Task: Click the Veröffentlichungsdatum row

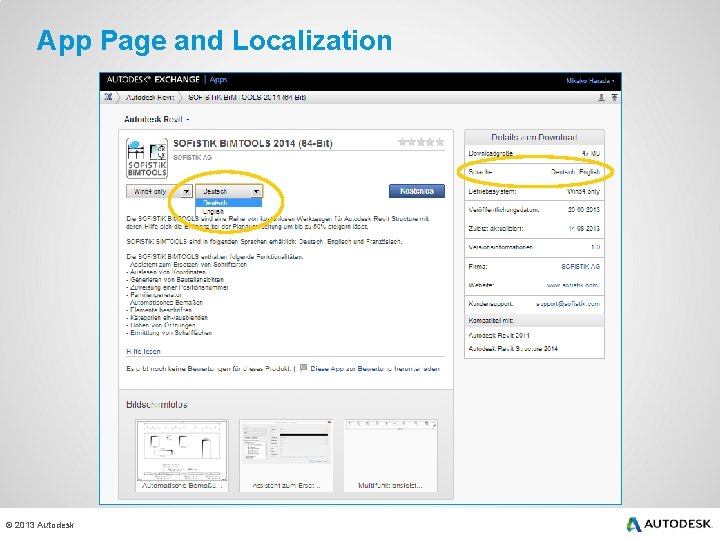Action: pos(534,210)
